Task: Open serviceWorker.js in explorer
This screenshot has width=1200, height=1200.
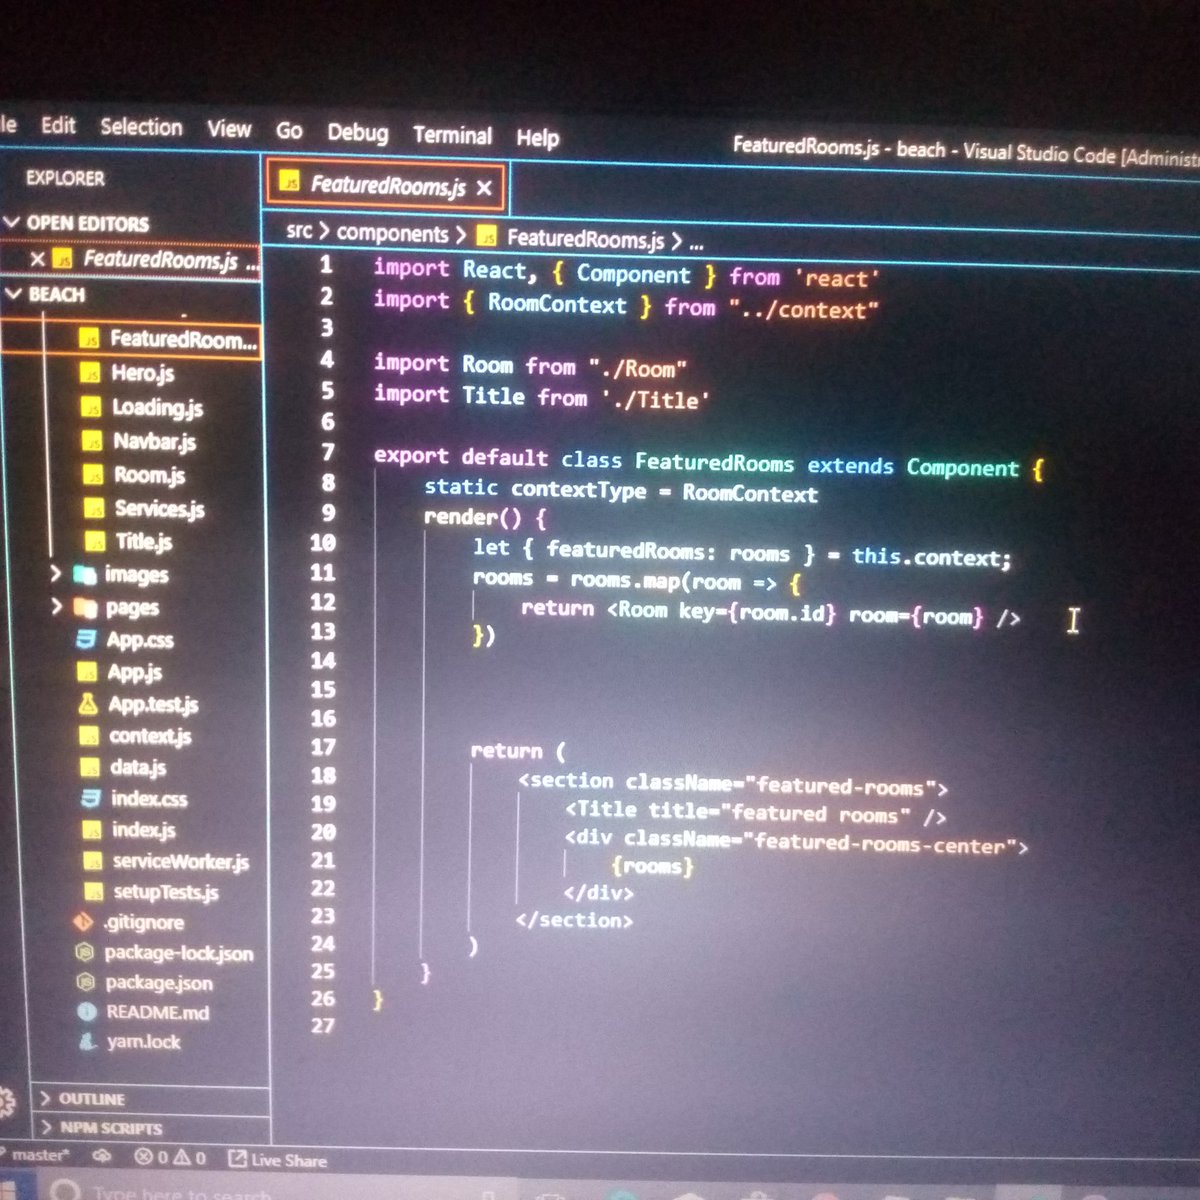Action: click(181, 861)
